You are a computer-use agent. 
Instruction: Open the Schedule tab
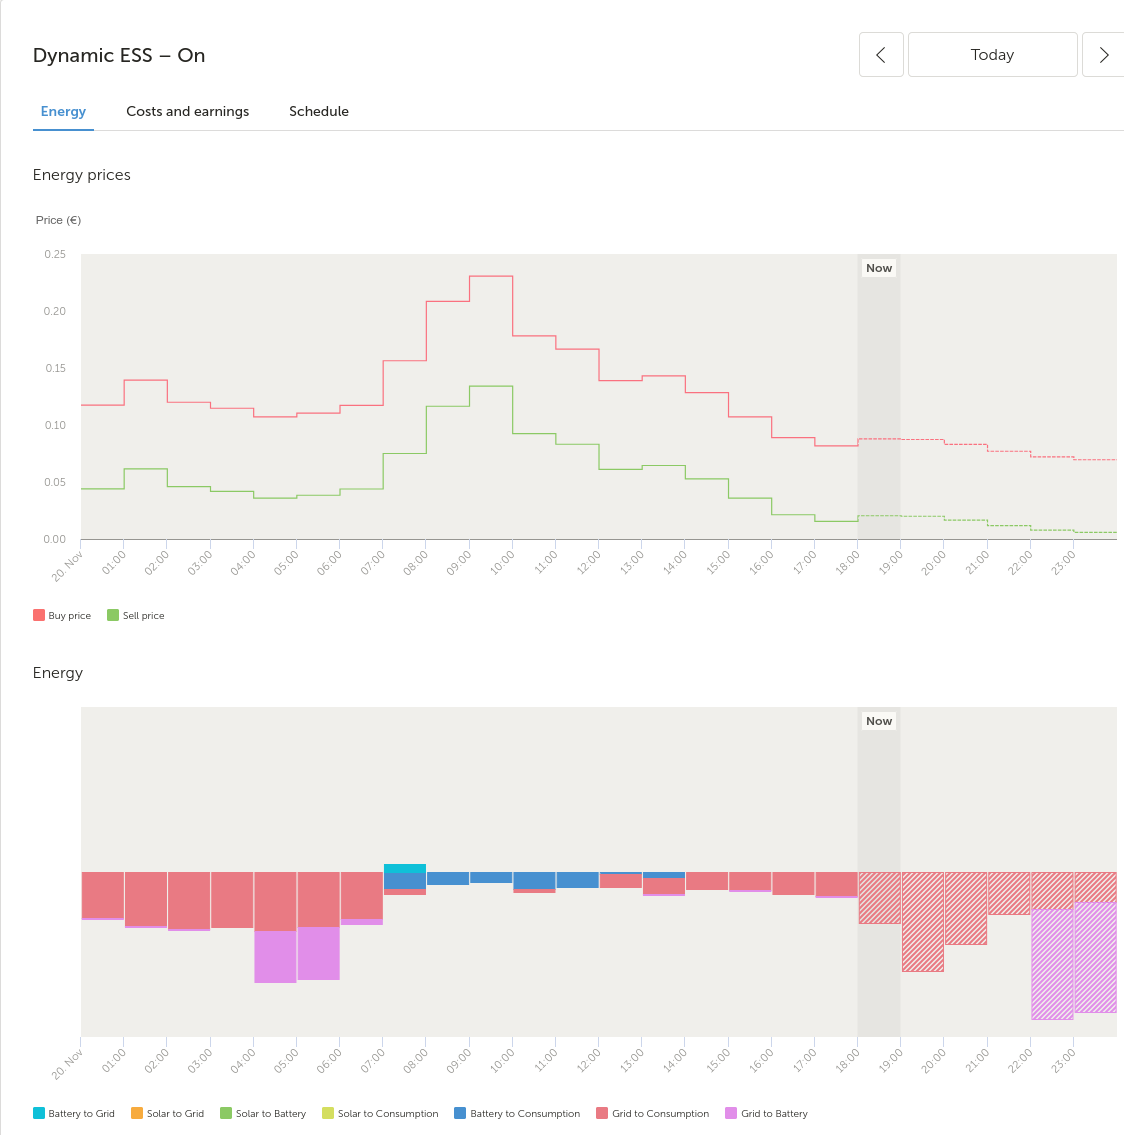click(x=318, y=111)
